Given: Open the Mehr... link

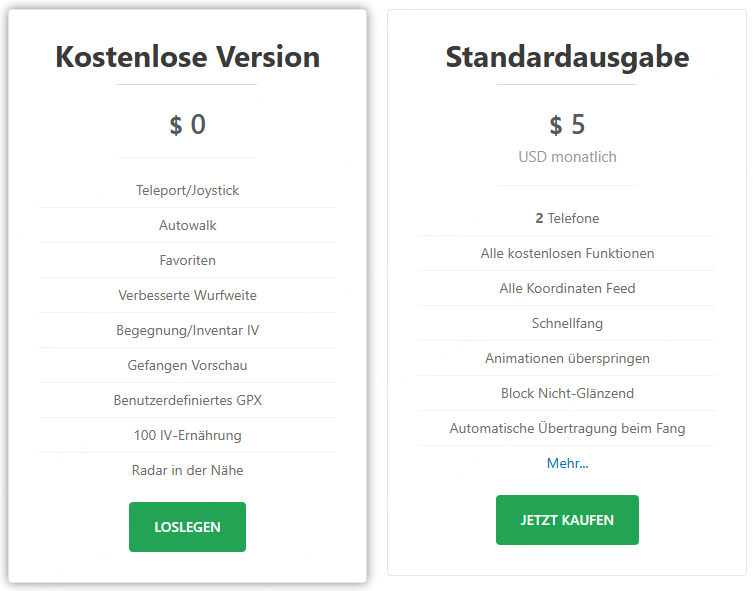Looking at the screenshot, I should pos(567,463).
